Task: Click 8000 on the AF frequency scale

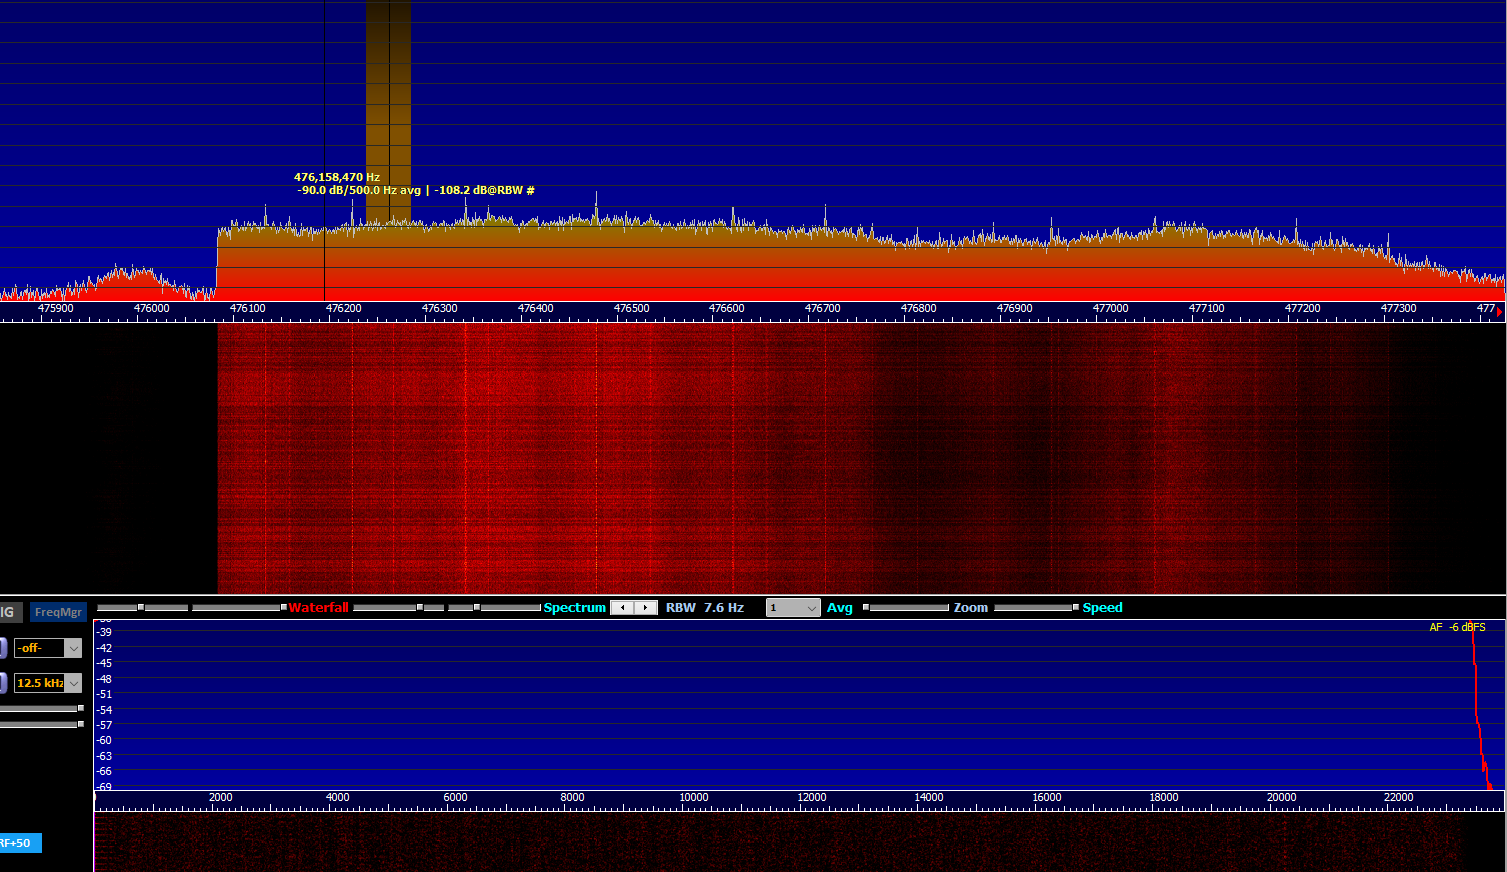Action: [572, 797]
